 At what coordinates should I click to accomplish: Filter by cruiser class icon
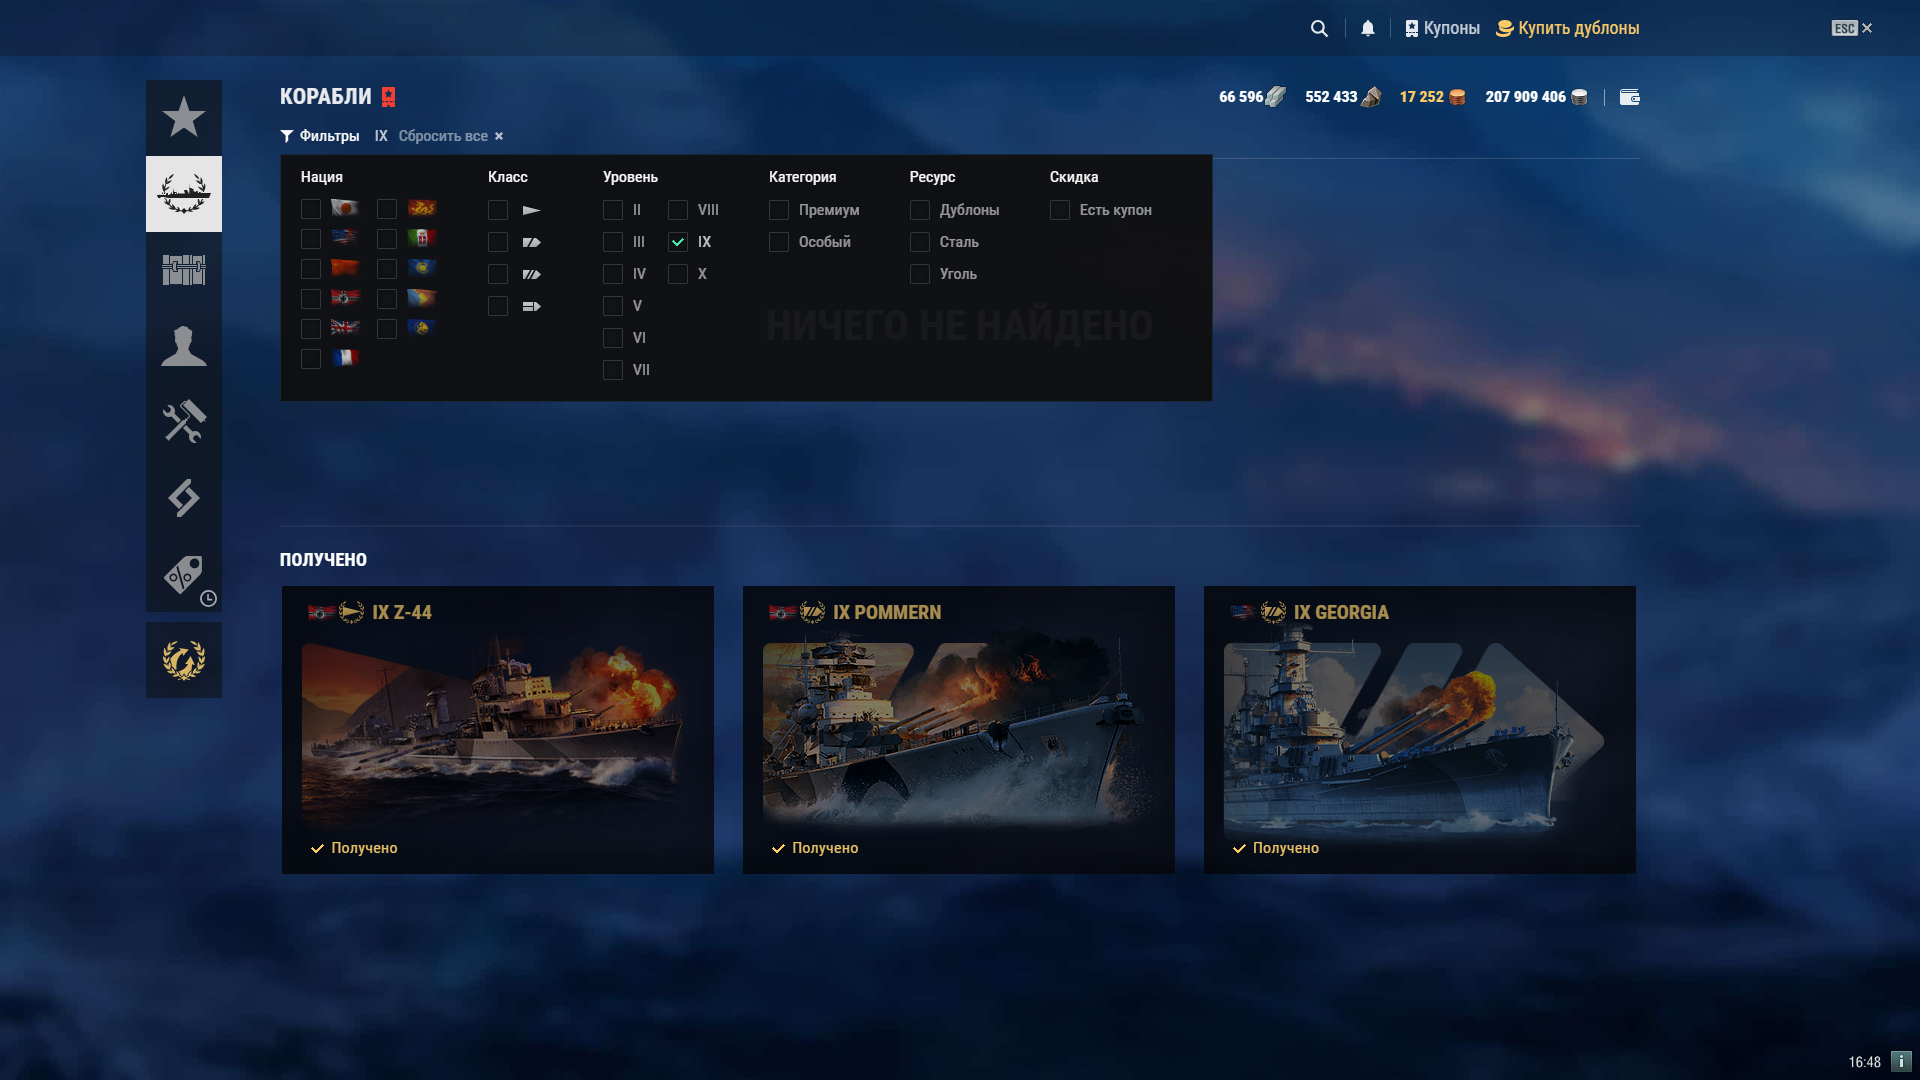click(x=531, y=242)
